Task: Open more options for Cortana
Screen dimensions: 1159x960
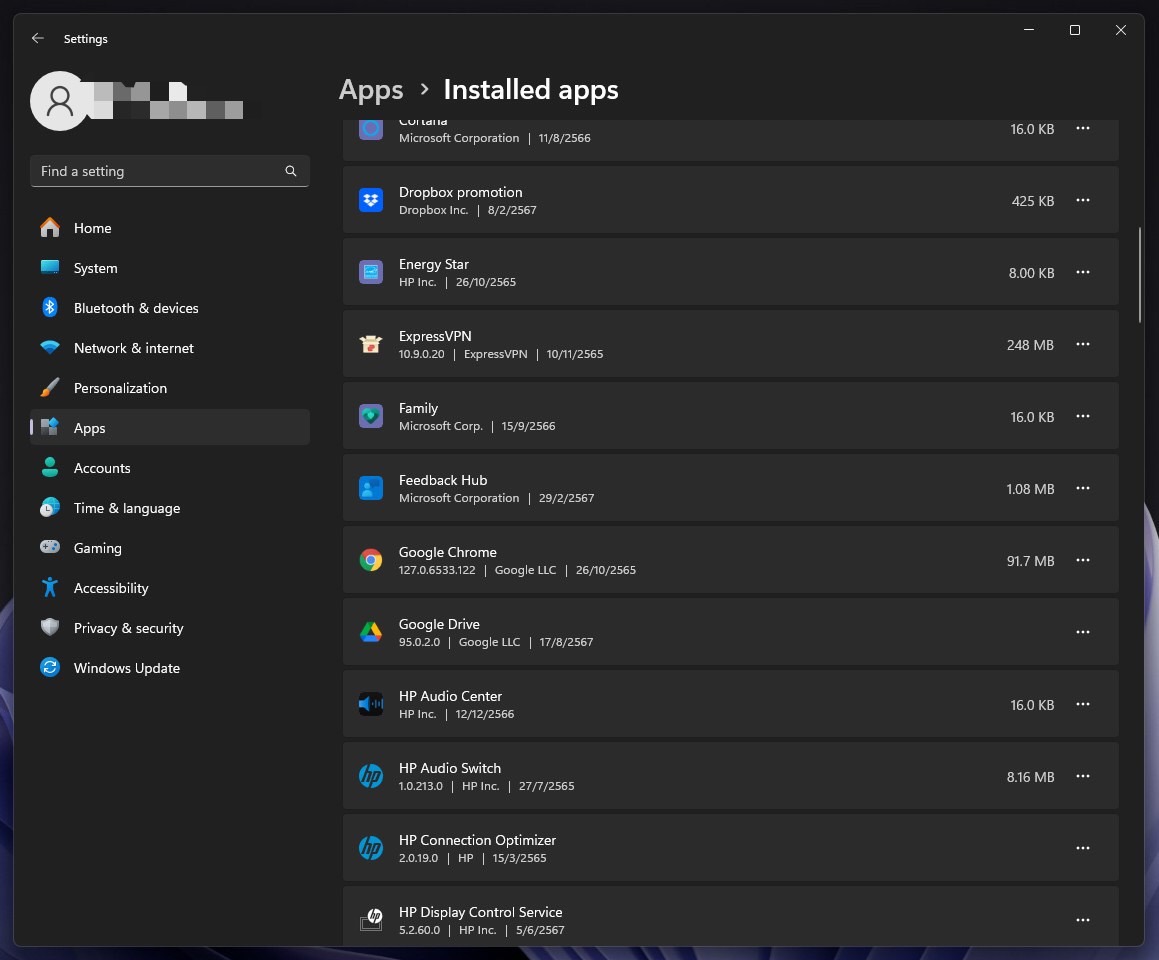Action: coord(1083,129)
